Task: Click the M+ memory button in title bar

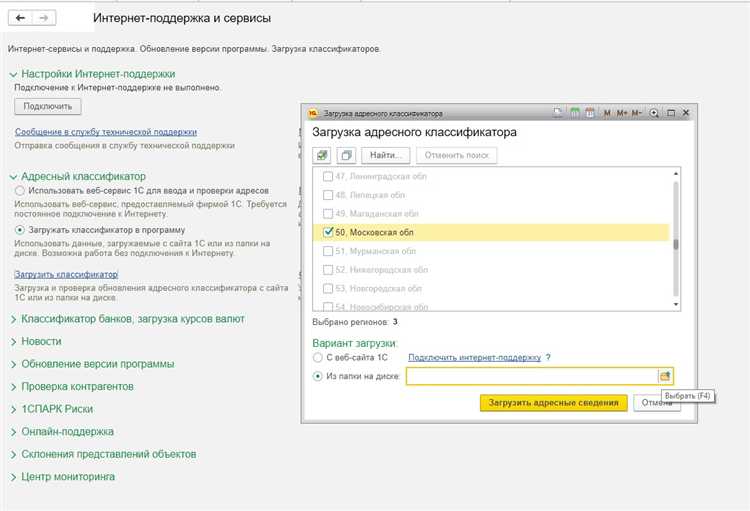Action: click(x=622, y=113)
